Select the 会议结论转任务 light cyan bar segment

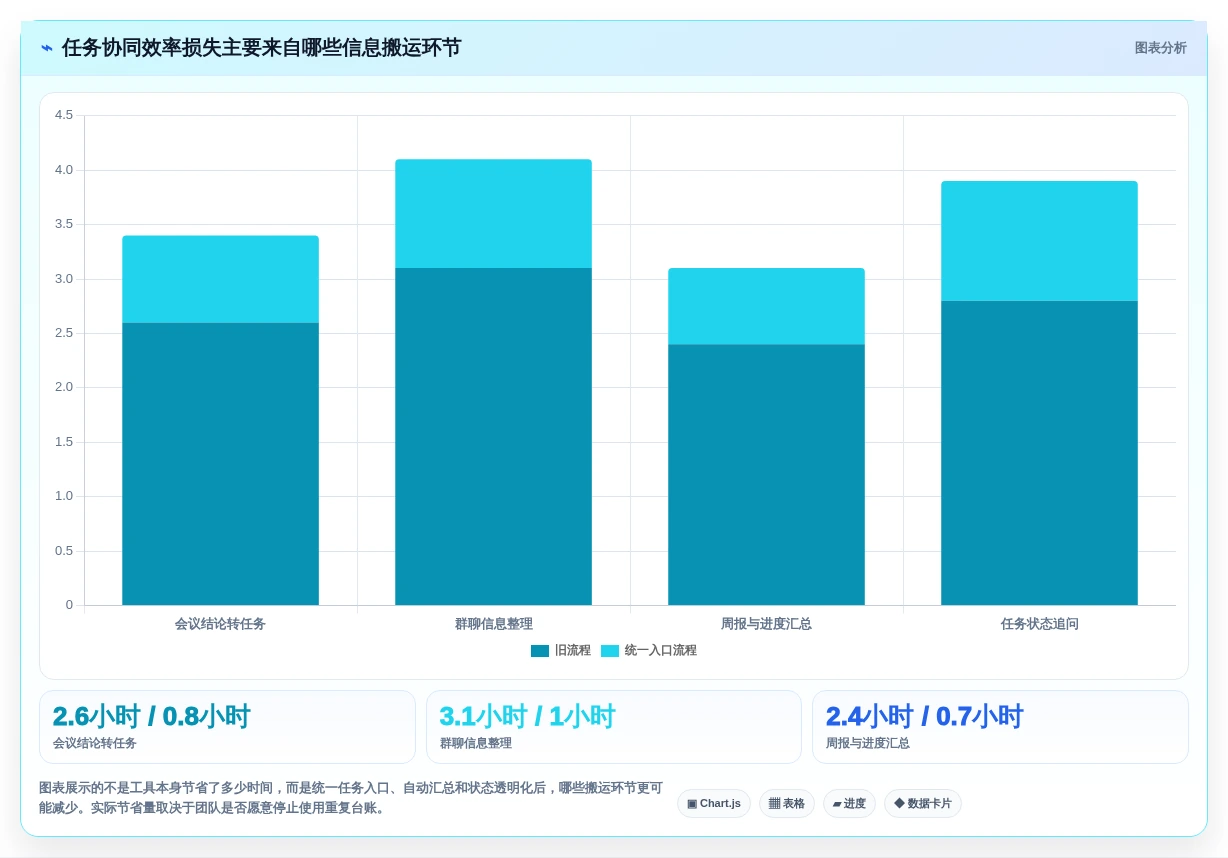(220, 279)
